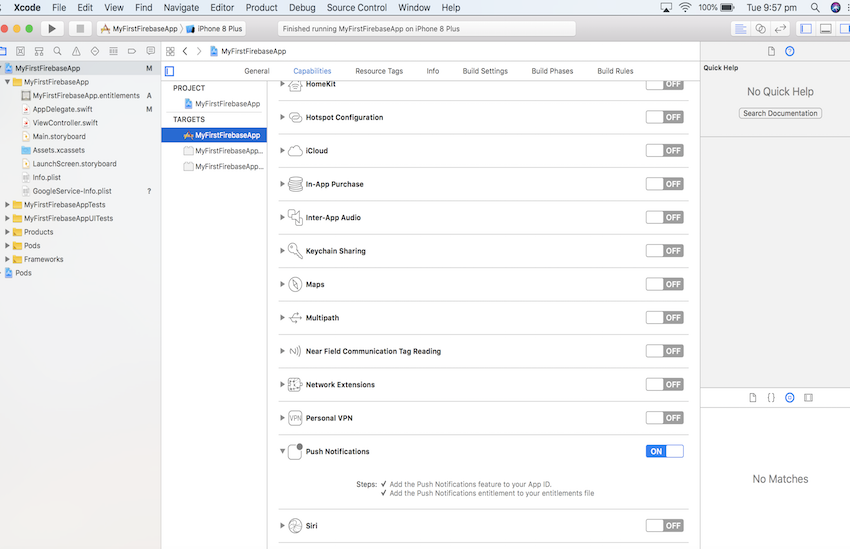
Task: Enable the Siri capability
Action: (x=665, y=526)
